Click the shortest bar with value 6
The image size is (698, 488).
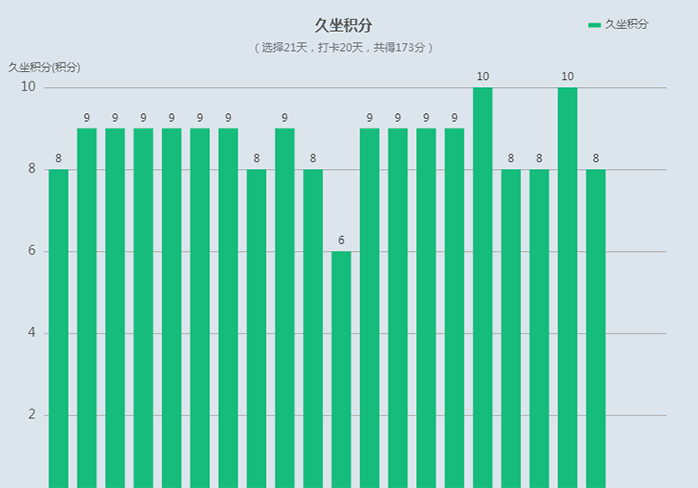(x=341, y=369)
